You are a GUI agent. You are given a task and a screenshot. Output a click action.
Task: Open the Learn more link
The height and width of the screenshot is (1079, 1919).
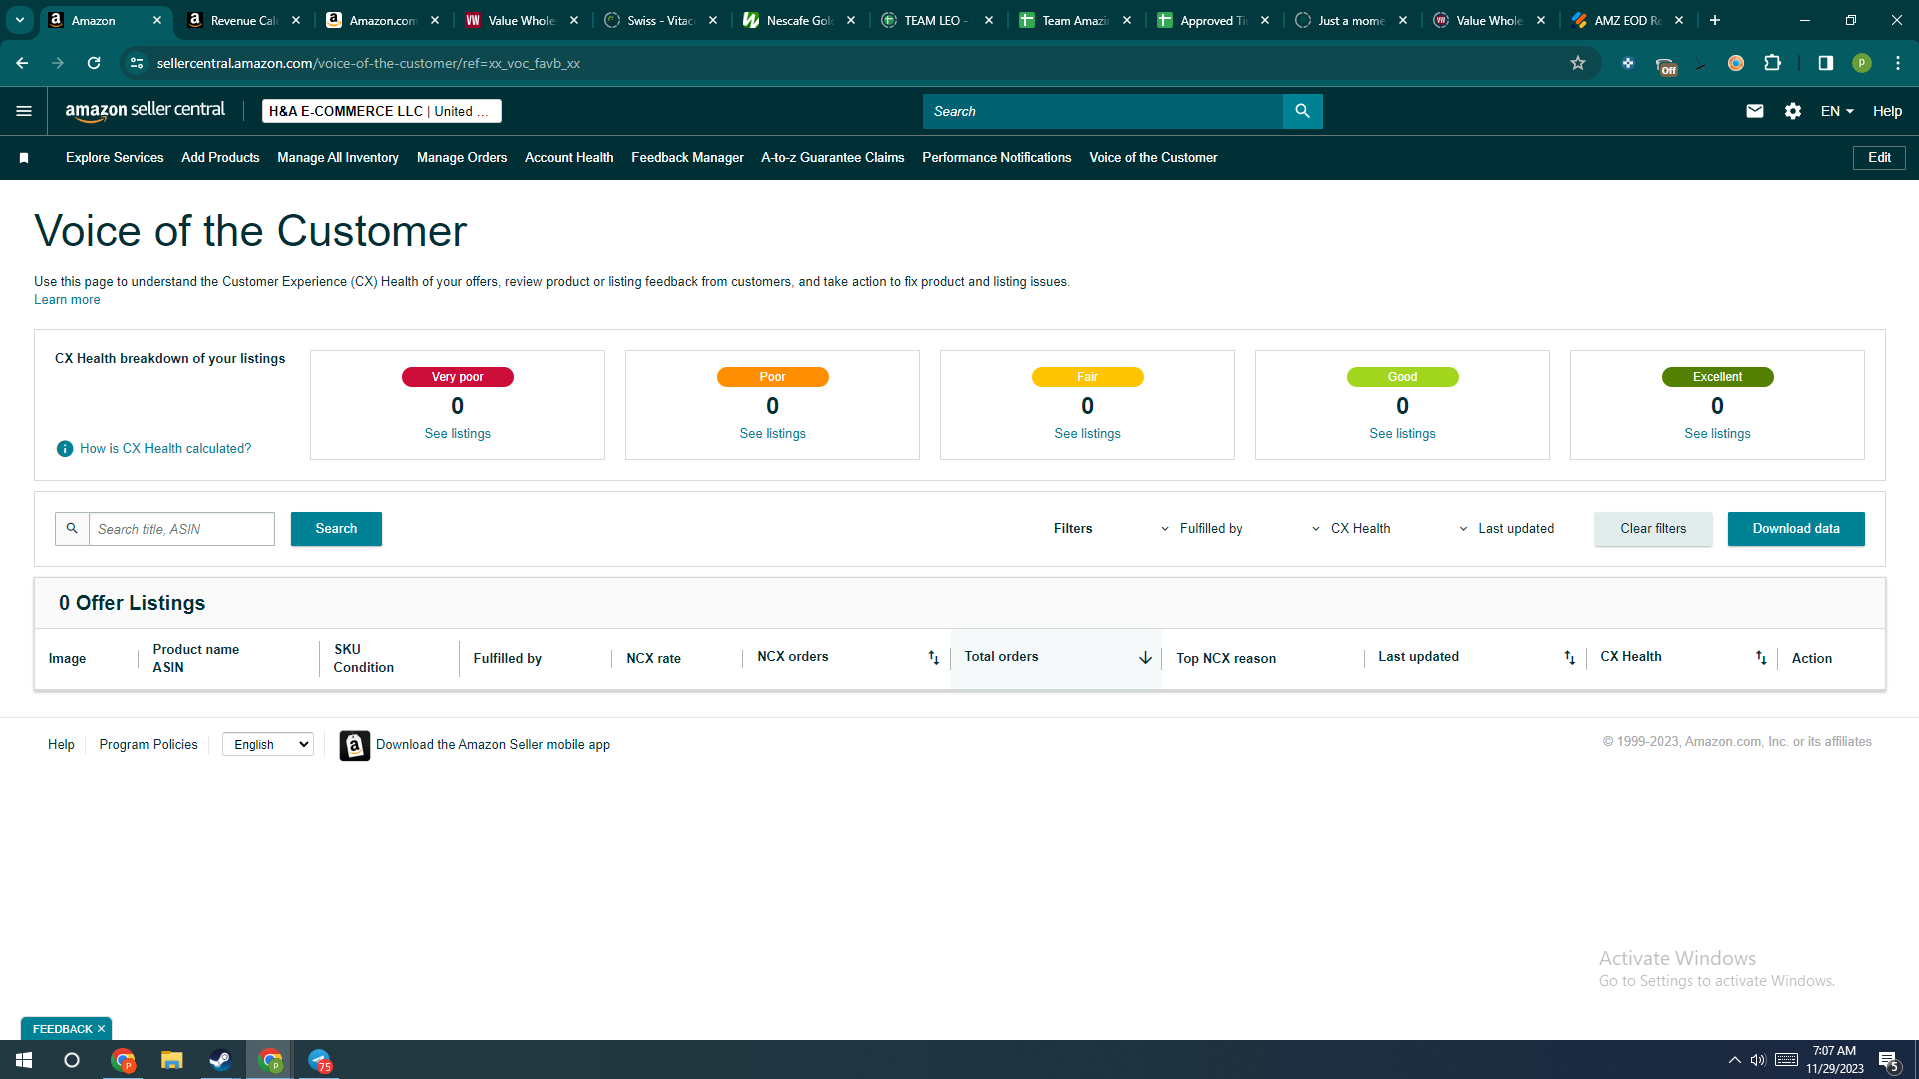point(67,300)
